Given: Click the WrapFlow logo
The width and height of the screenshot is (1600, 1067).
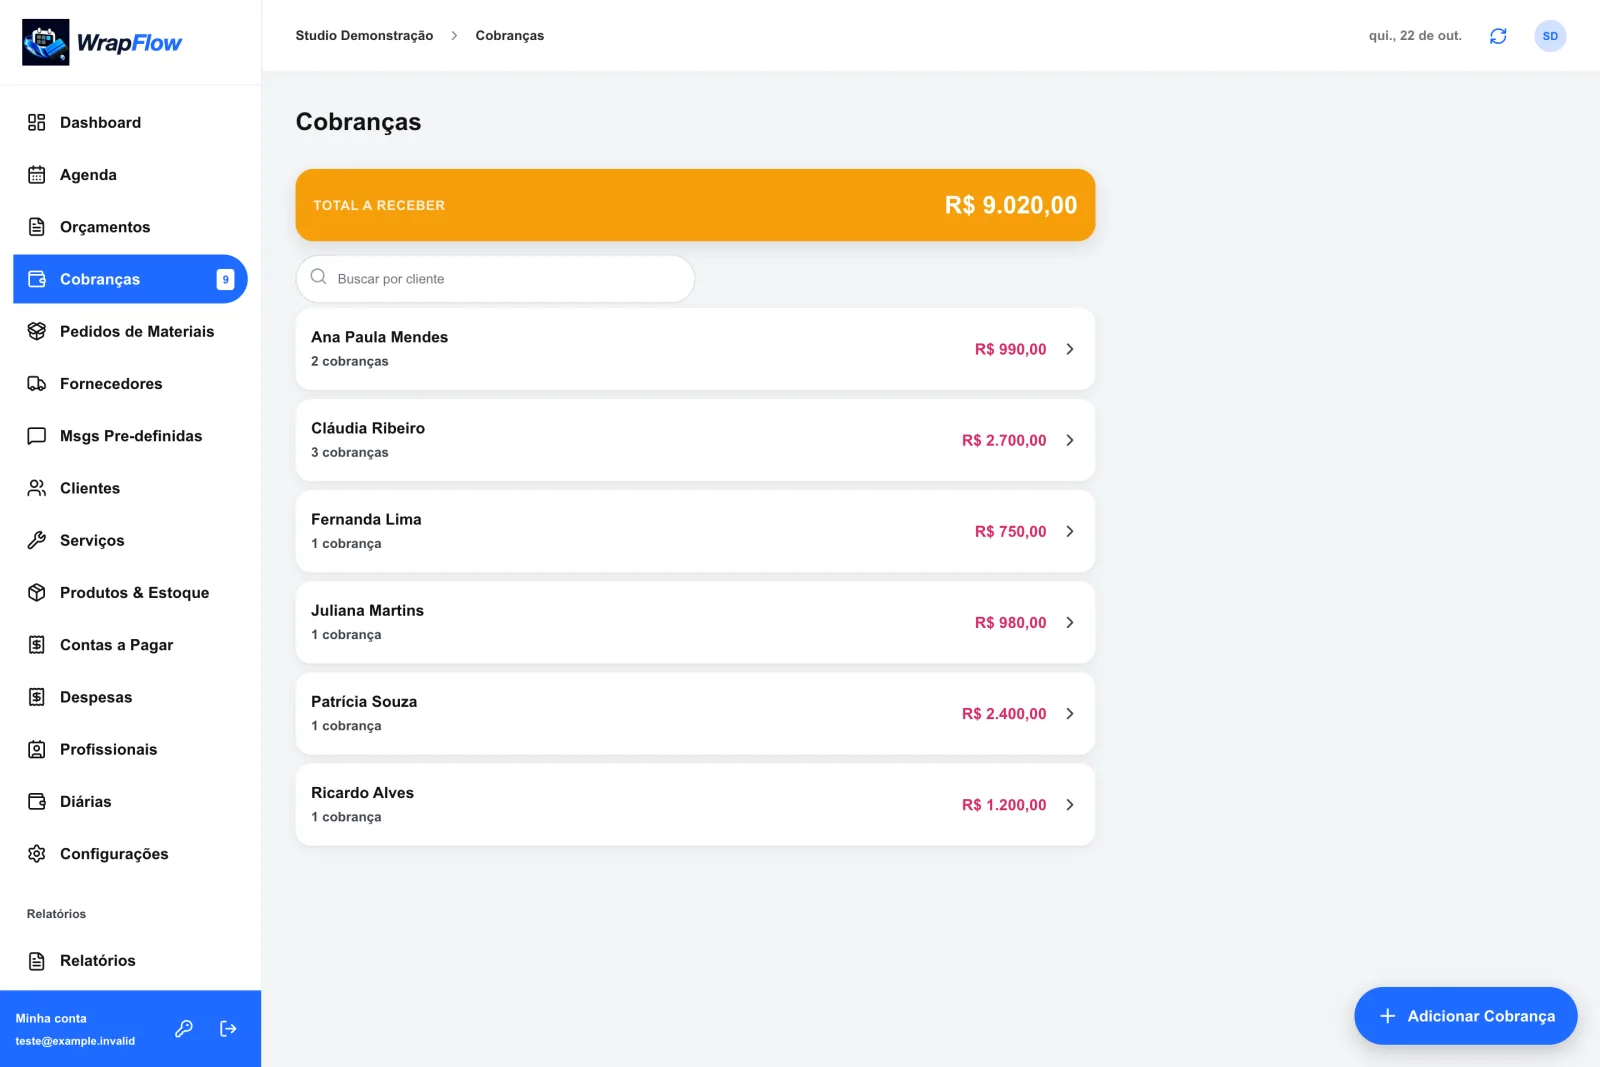Looking at the screenshot, I should point(102,42).
